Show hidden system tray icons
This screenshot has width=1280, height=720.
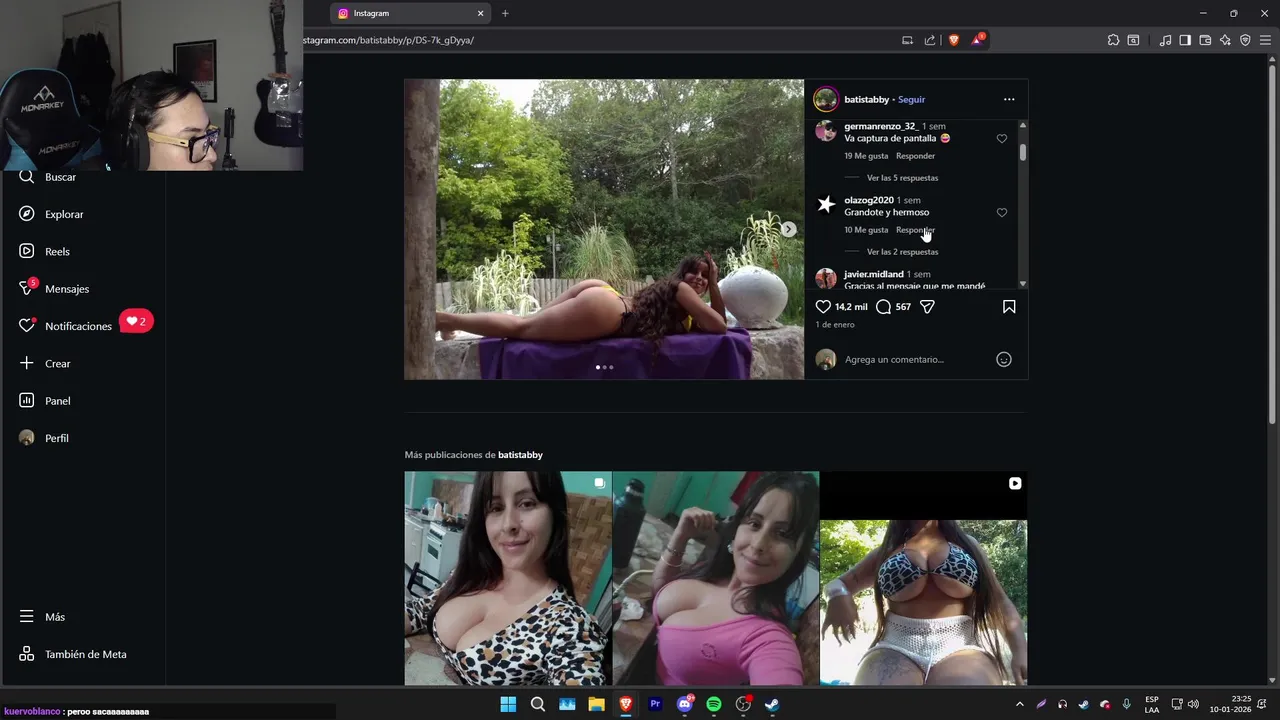click(x=1019, y=704)
